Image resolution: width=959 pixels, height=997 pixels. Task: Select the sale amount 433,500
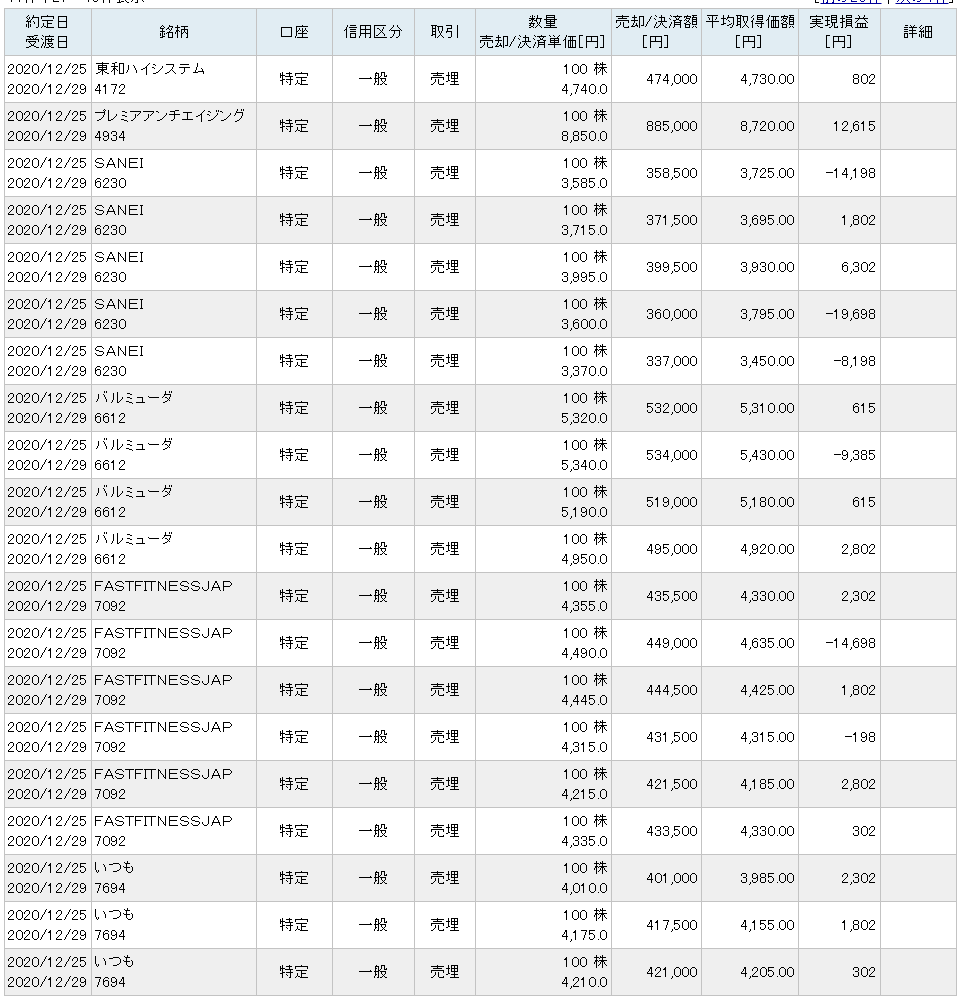[672, 832]
